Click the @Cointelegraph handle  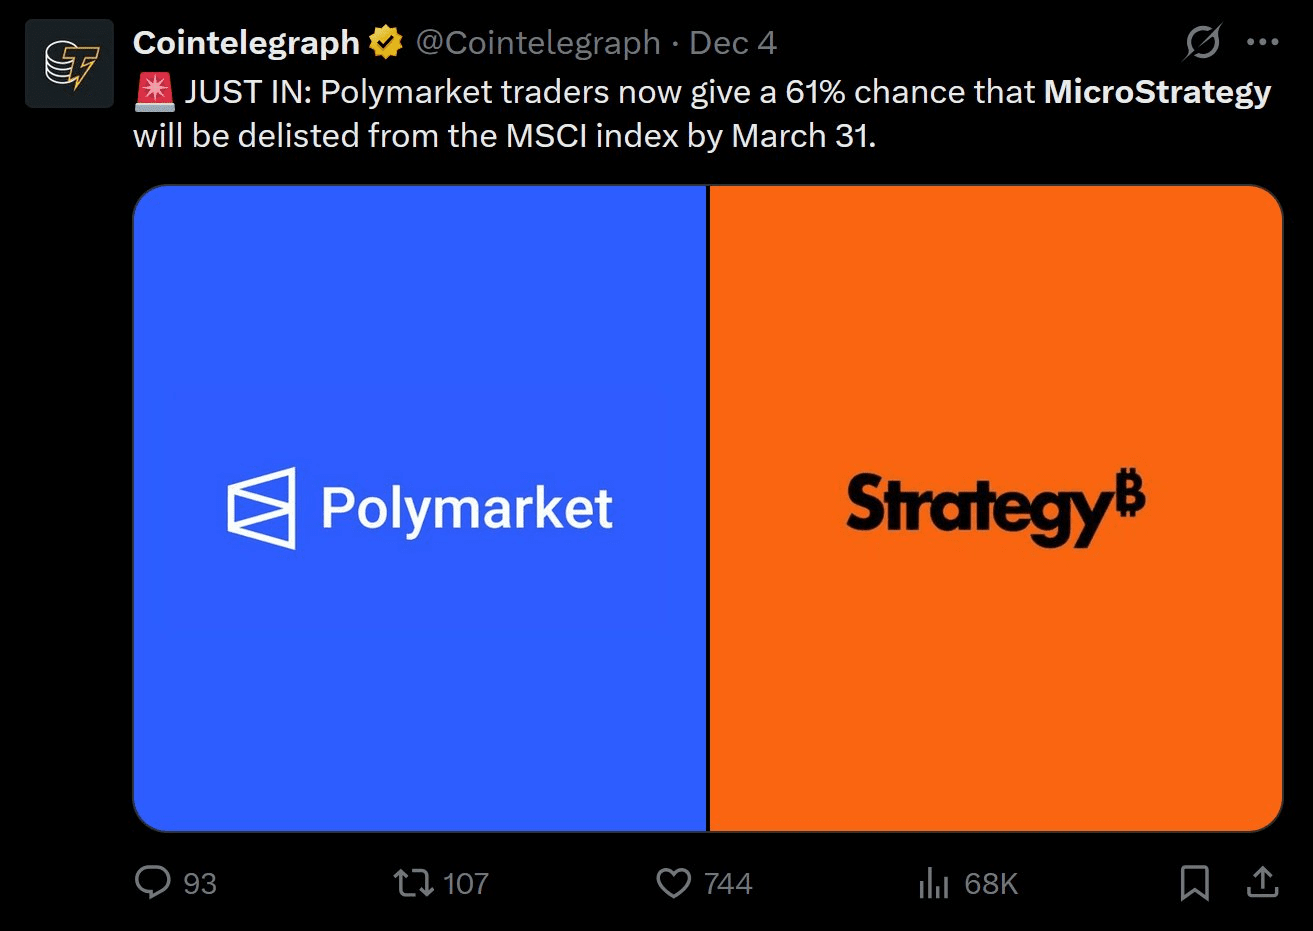[538, 43]
